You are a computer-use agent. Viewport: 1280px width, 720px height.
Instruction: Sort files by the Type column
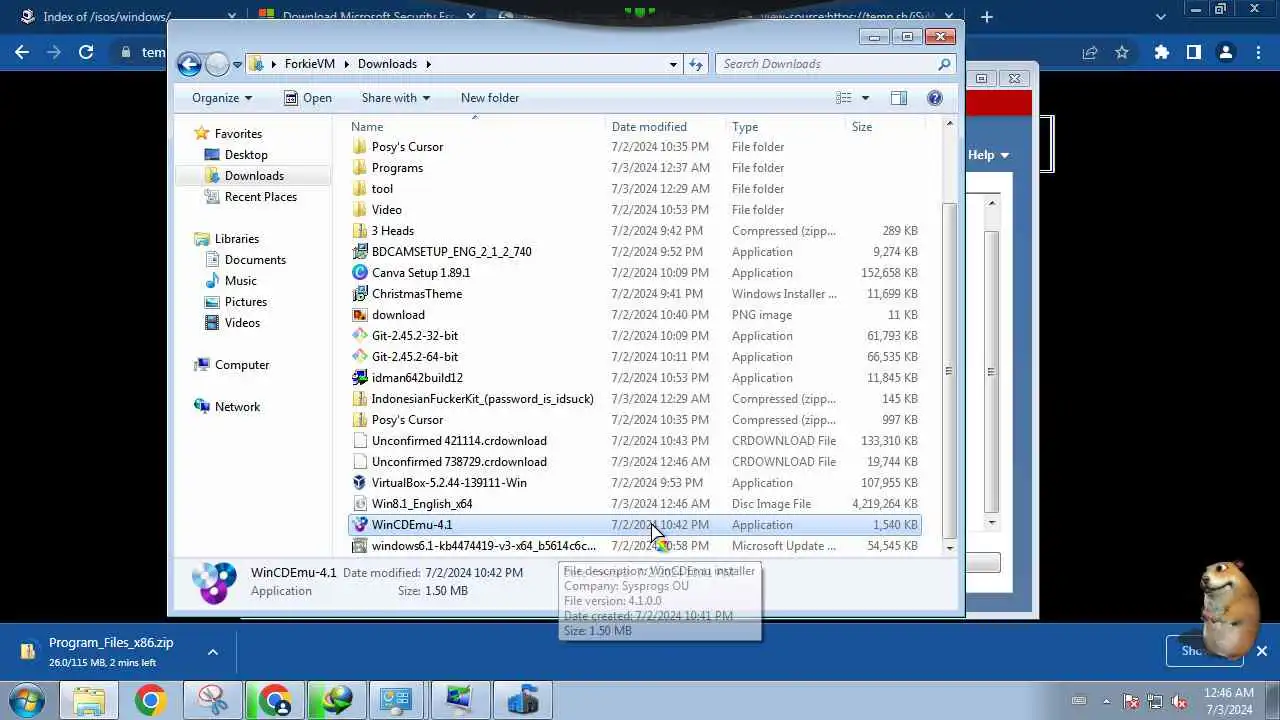click(x=786, y=127)
